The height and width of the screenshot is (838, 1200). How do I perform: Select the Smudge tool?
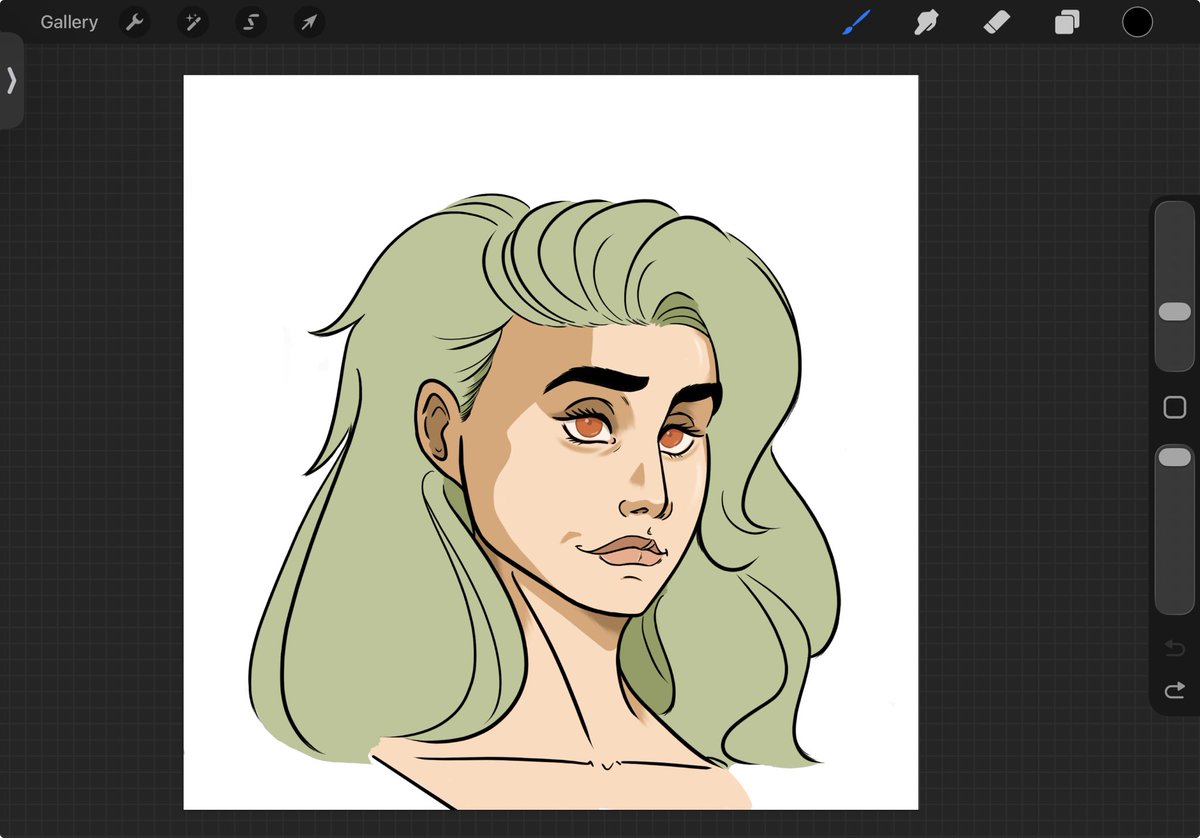tap(927, 22)
